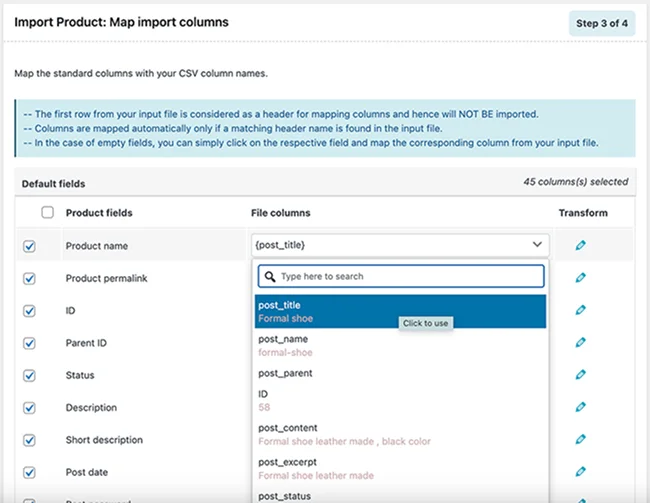Disable the Parent ID checkbox
Screen dimensions: 650x503
coord(29,343)
